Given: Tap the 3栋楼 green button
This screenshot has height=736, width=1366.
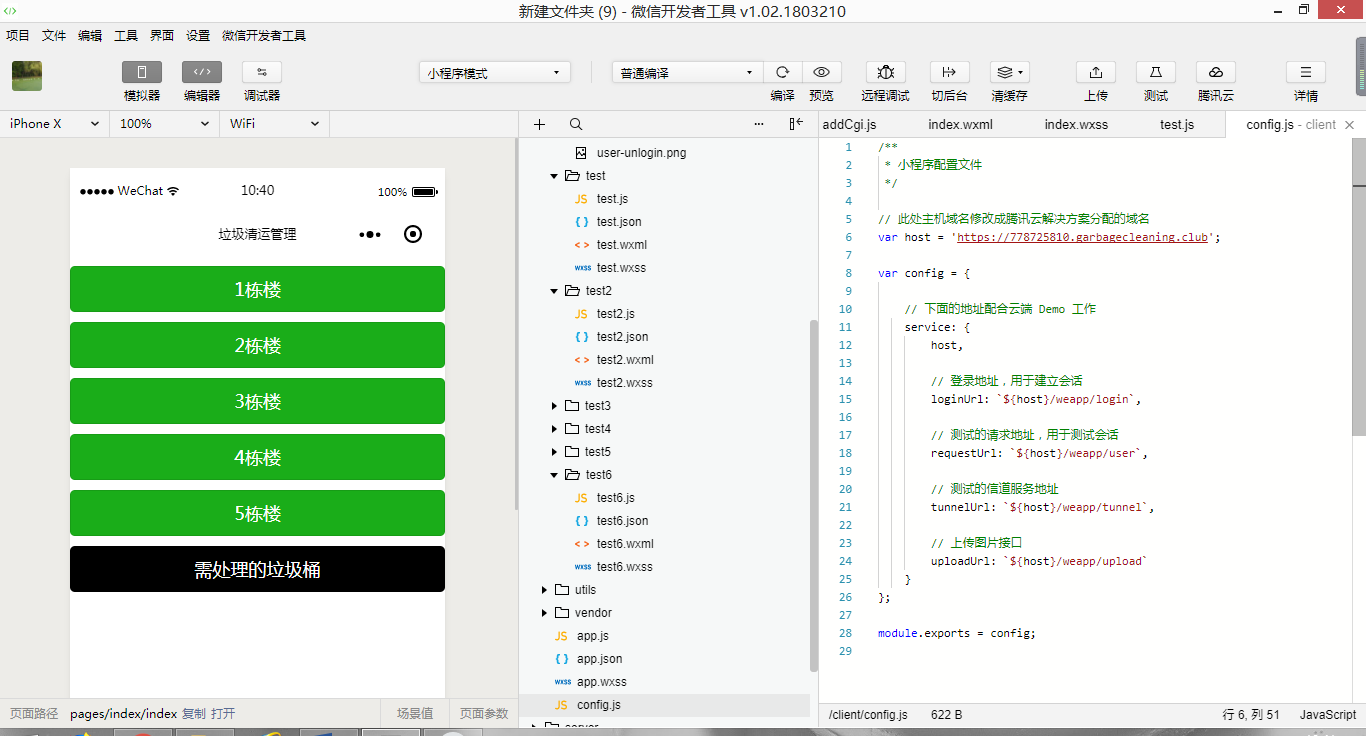Looking at the screenshot, I should (257, 402).
